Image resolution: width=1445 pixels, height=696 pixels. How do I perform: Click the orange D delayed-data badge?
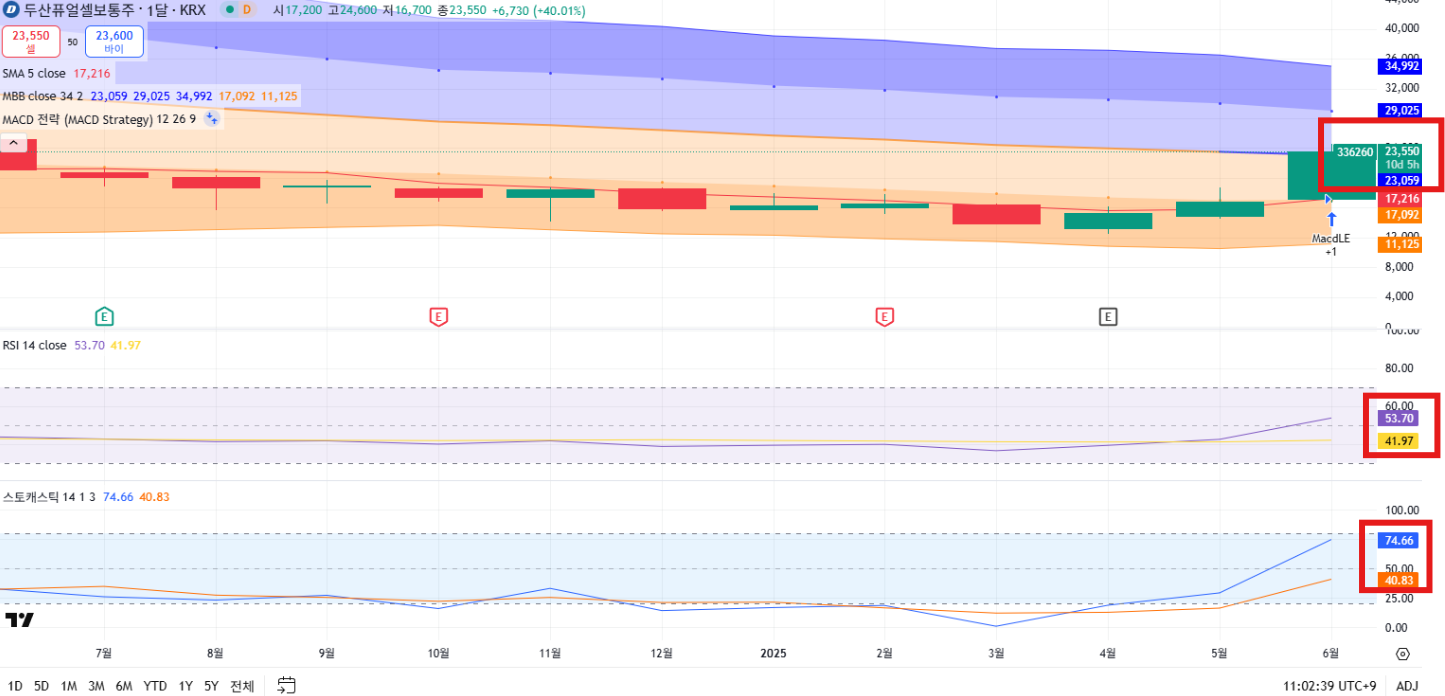(248, 10)
